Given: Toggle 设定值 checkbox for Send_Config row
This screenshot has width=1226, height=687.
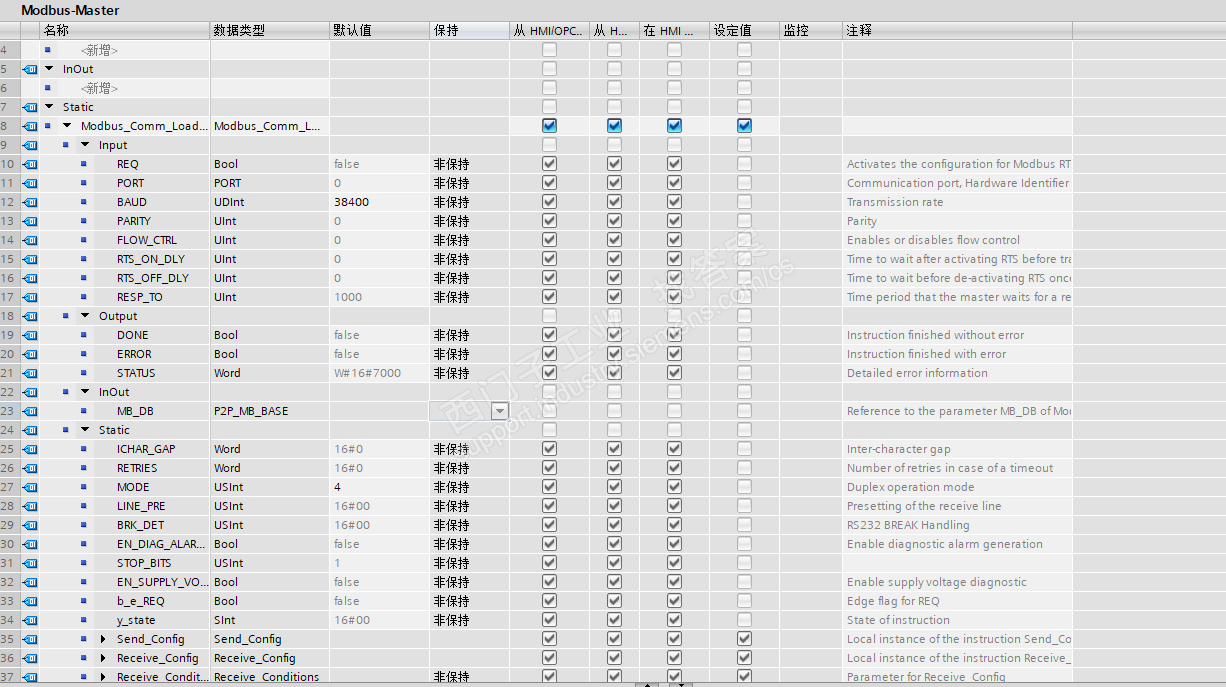Looking at the screenshot, I should 744,639.
